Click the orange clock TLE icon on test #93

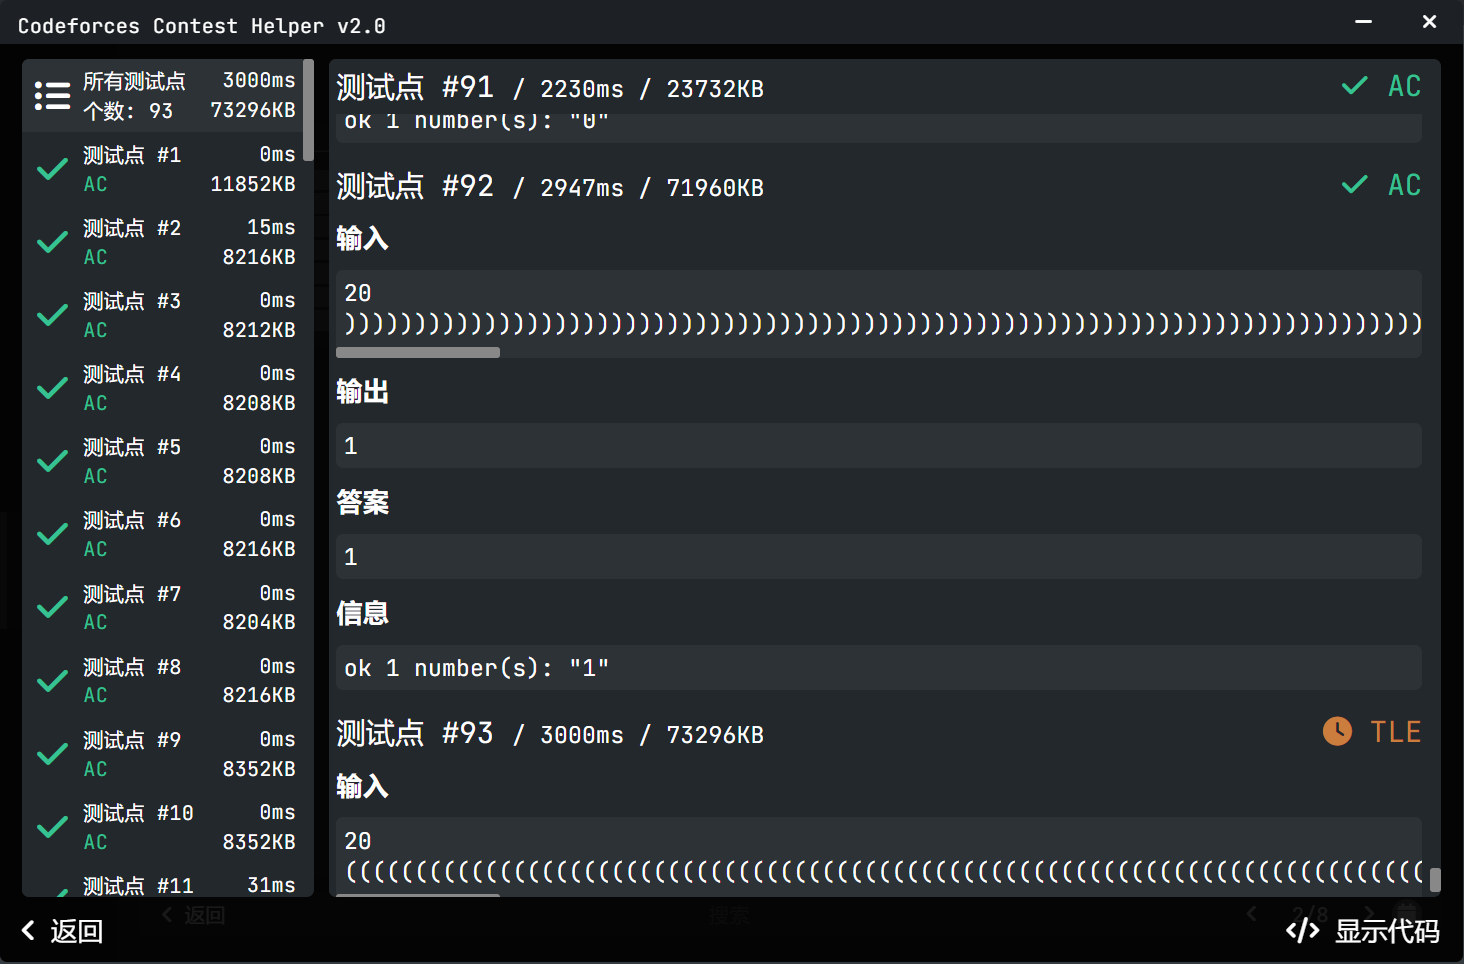[x=1337, y=732]
